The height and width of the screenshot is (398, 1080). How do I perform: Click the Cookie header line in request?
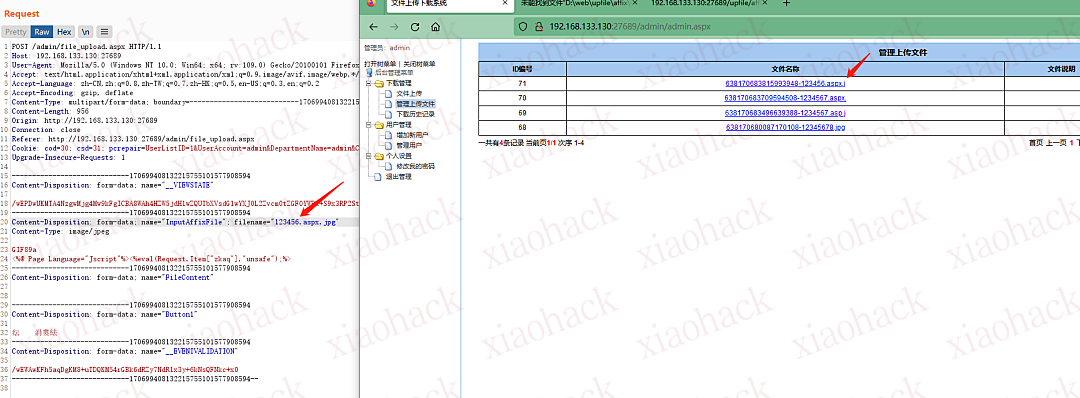185,148
